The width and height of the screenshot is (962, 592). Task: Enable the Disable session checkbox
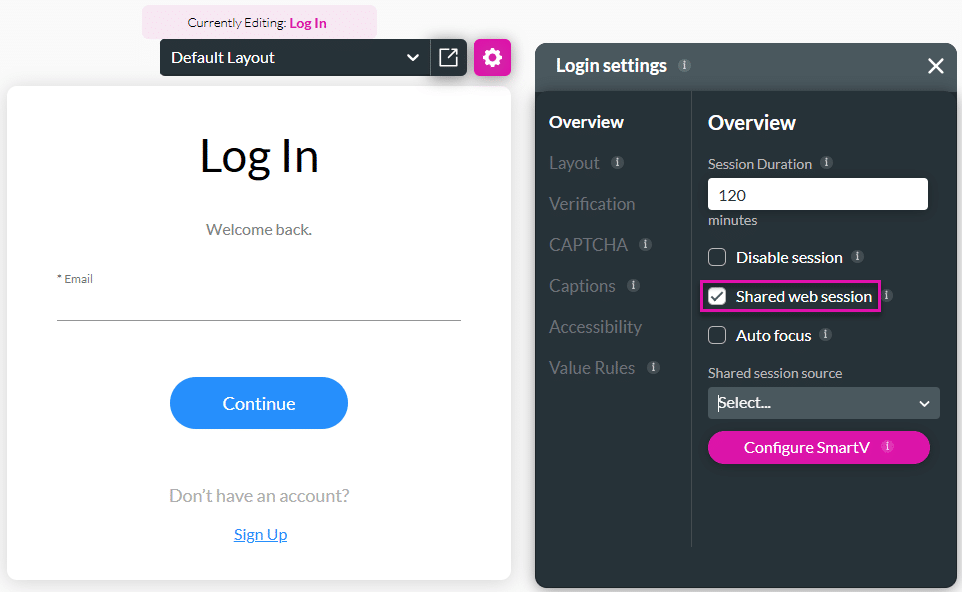pyautogui.click(x=717, y=257)
